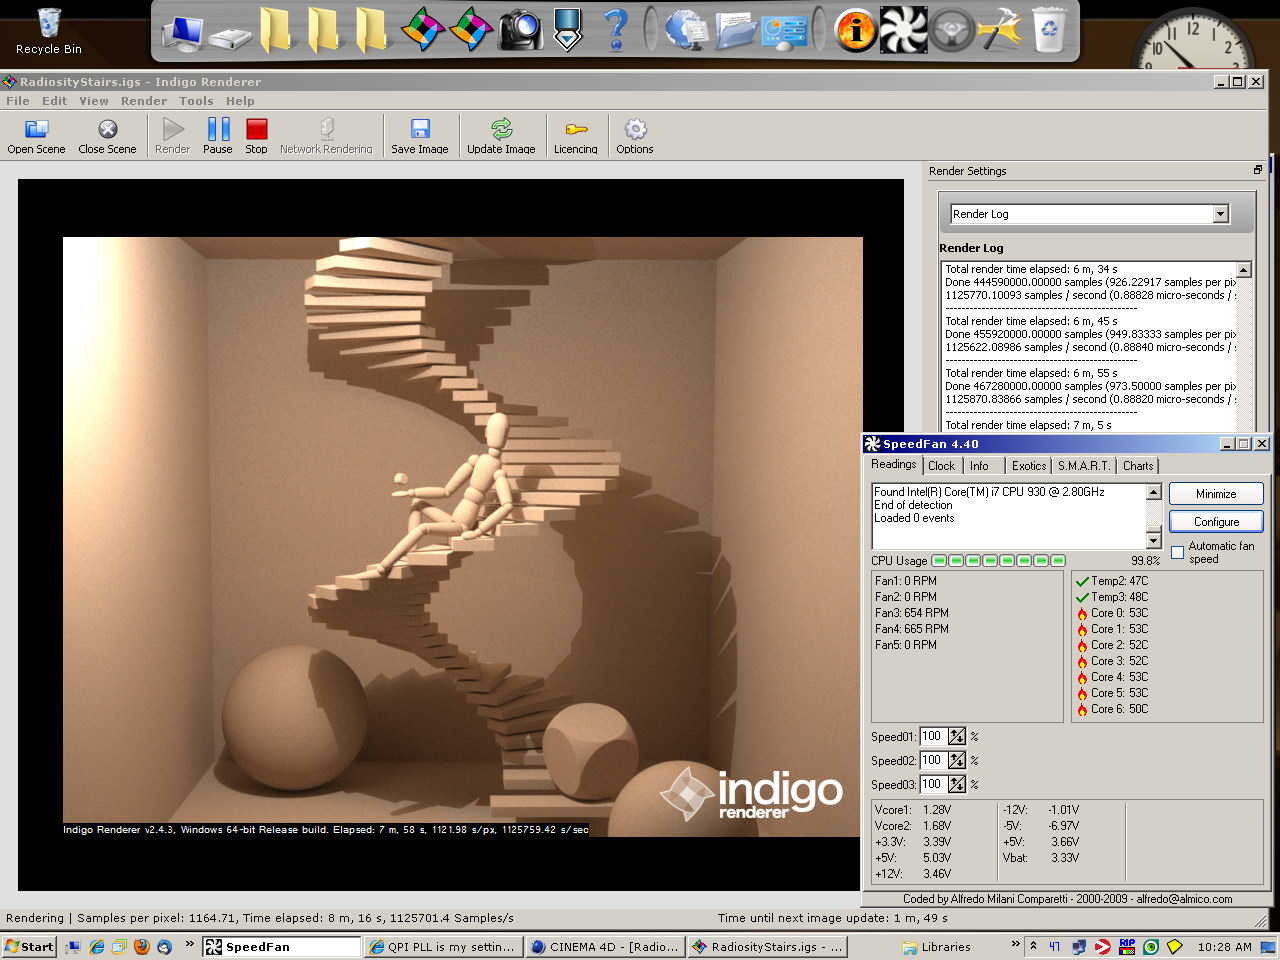Launch Internet Explorer from the quick launch bar
The height and width of the screenshot is (960, 1280).
point(97,946)
